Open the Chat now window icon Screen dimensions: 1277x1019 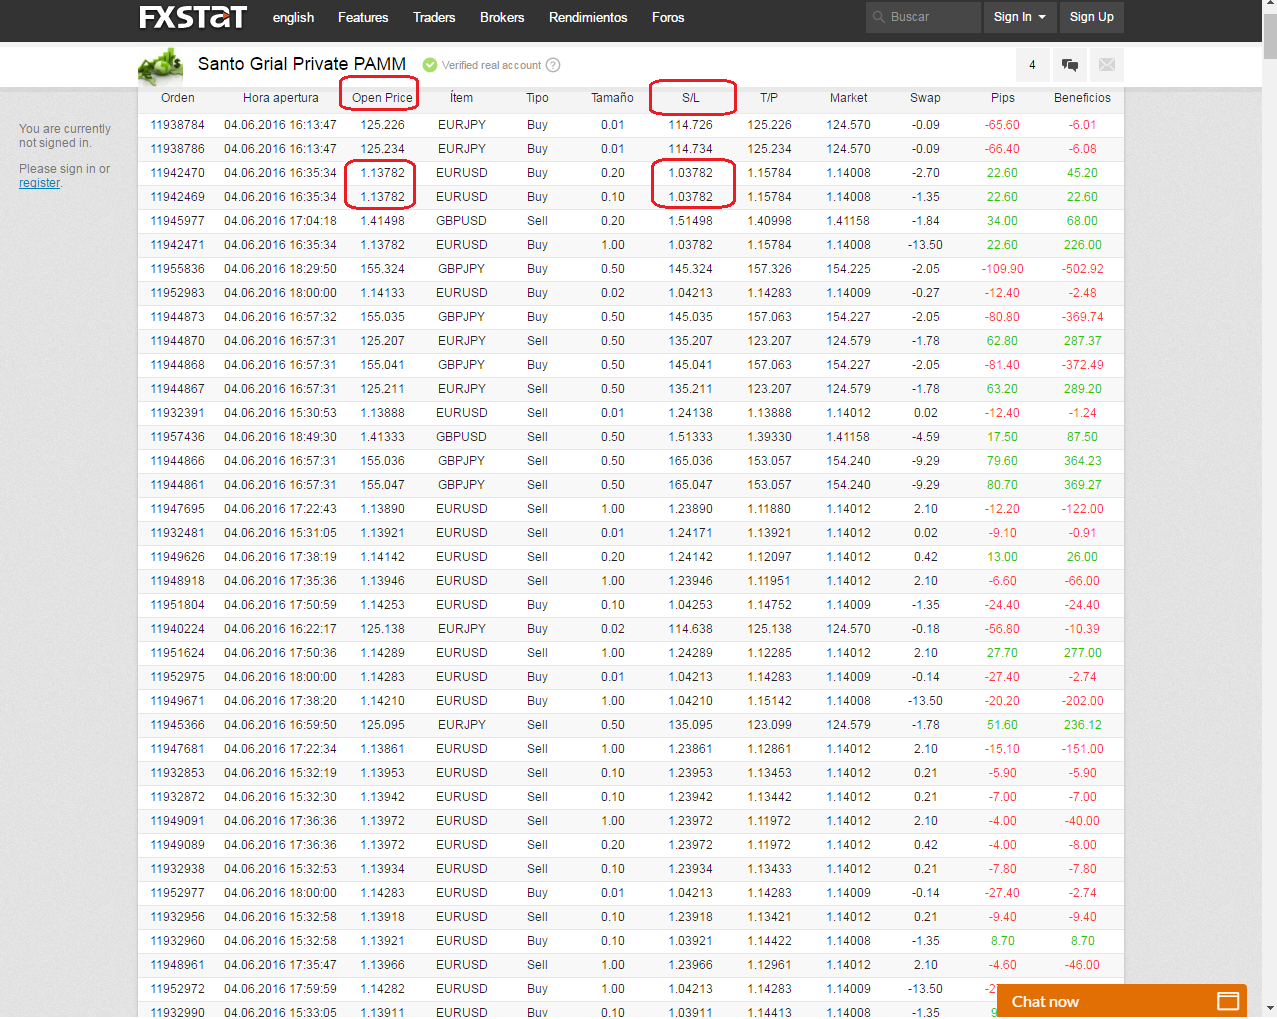click(x=1228, y=1001)
